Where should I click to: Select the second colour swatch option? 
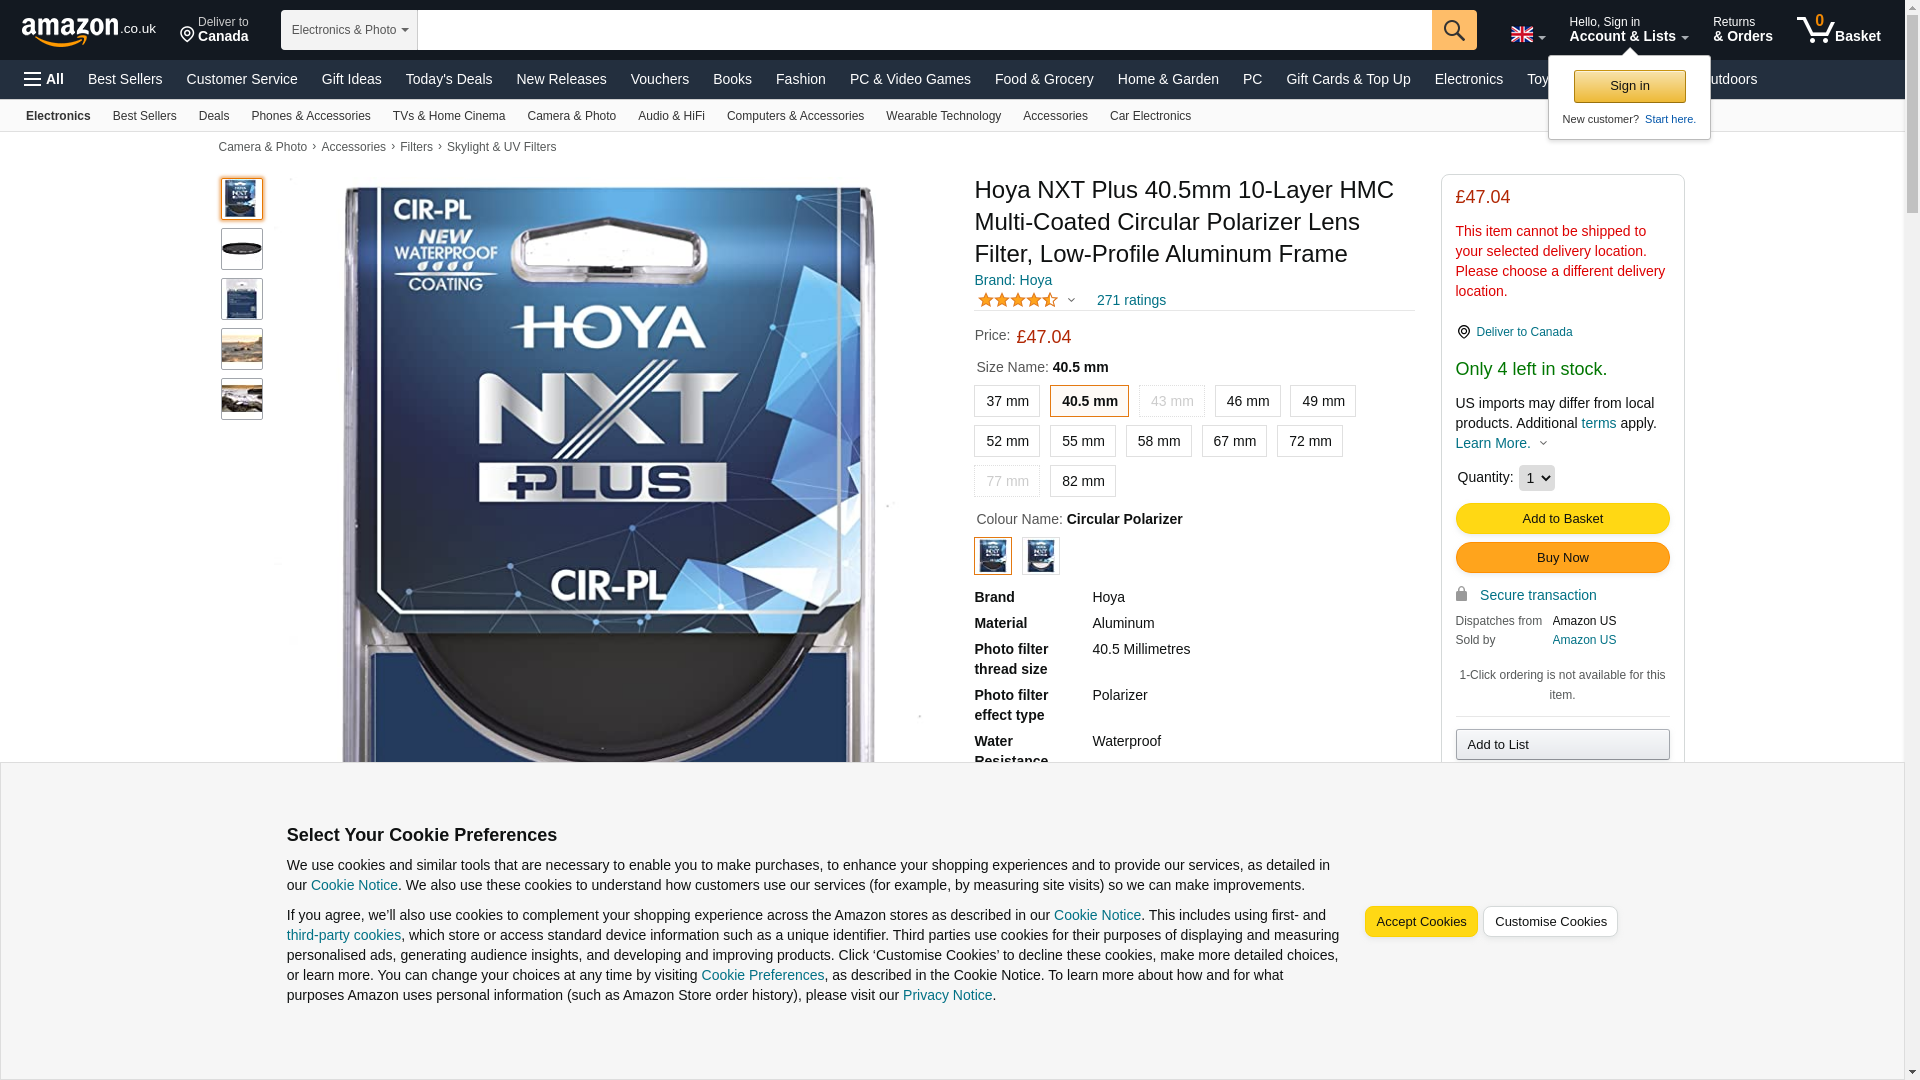click(x=1040, y=556)
